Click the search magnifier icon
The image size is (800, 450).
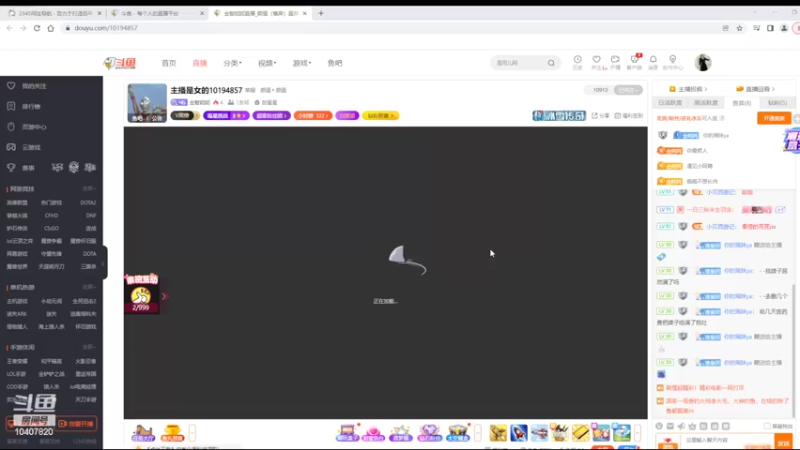point(551,63)
